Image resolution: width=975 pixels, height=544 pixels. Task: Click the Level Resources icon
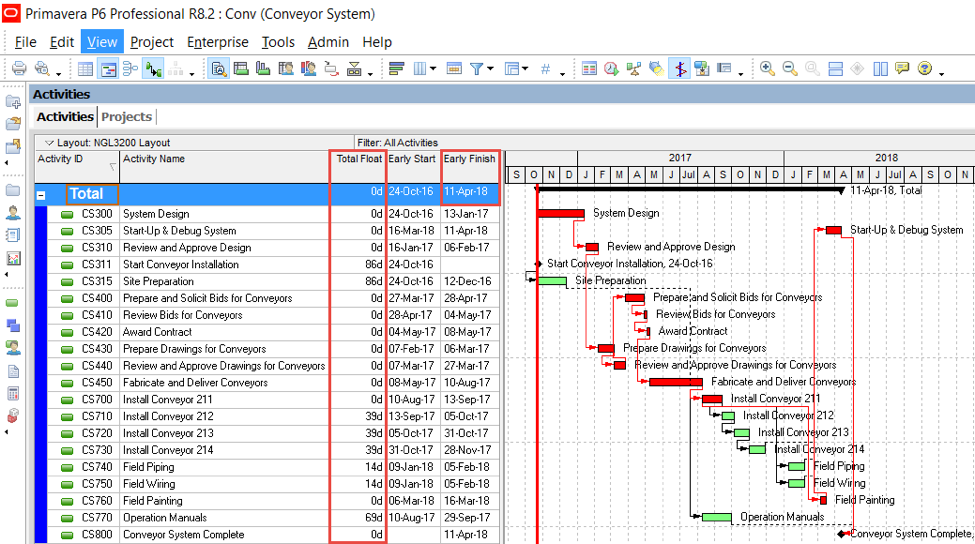point(634,68)
